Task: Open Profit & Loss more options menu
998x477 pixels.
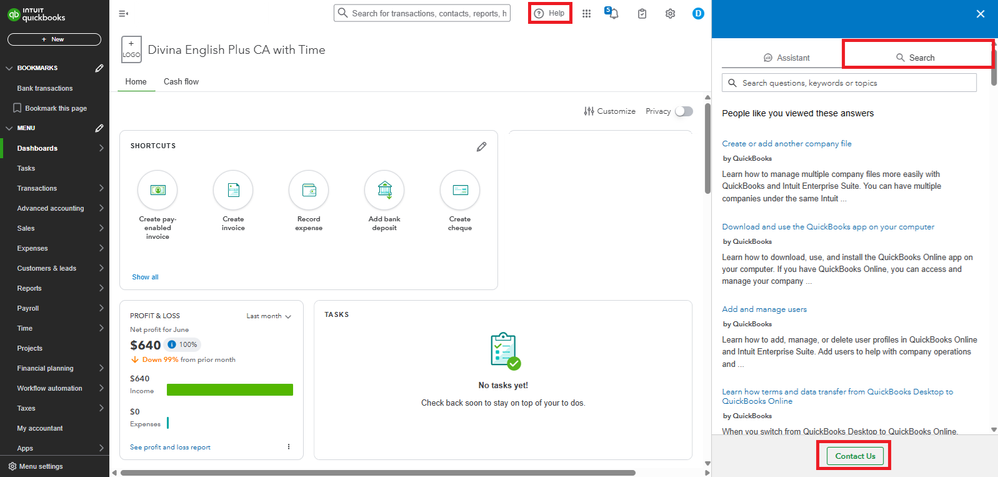Action: coord(288,447)
